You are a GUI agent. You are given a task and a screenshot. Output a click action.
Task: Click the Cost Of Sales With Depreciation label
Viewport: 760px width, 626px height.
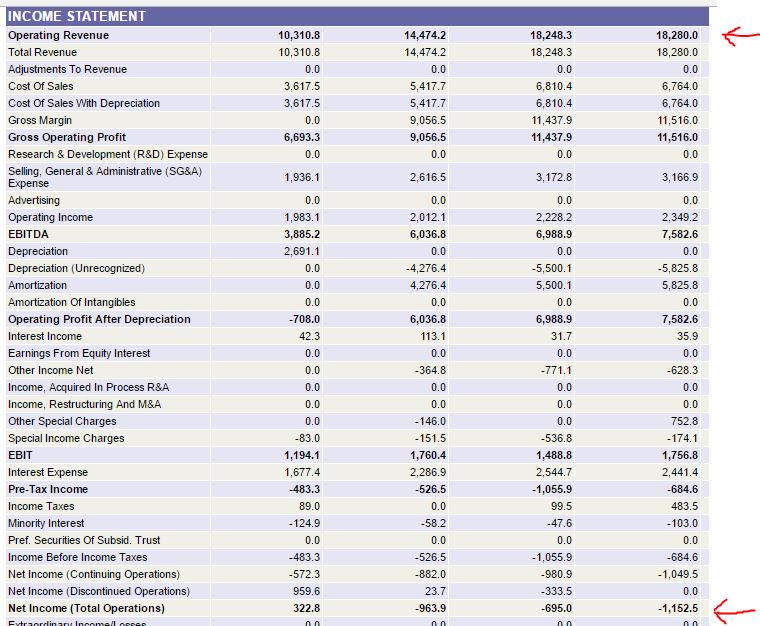[84, 103]
